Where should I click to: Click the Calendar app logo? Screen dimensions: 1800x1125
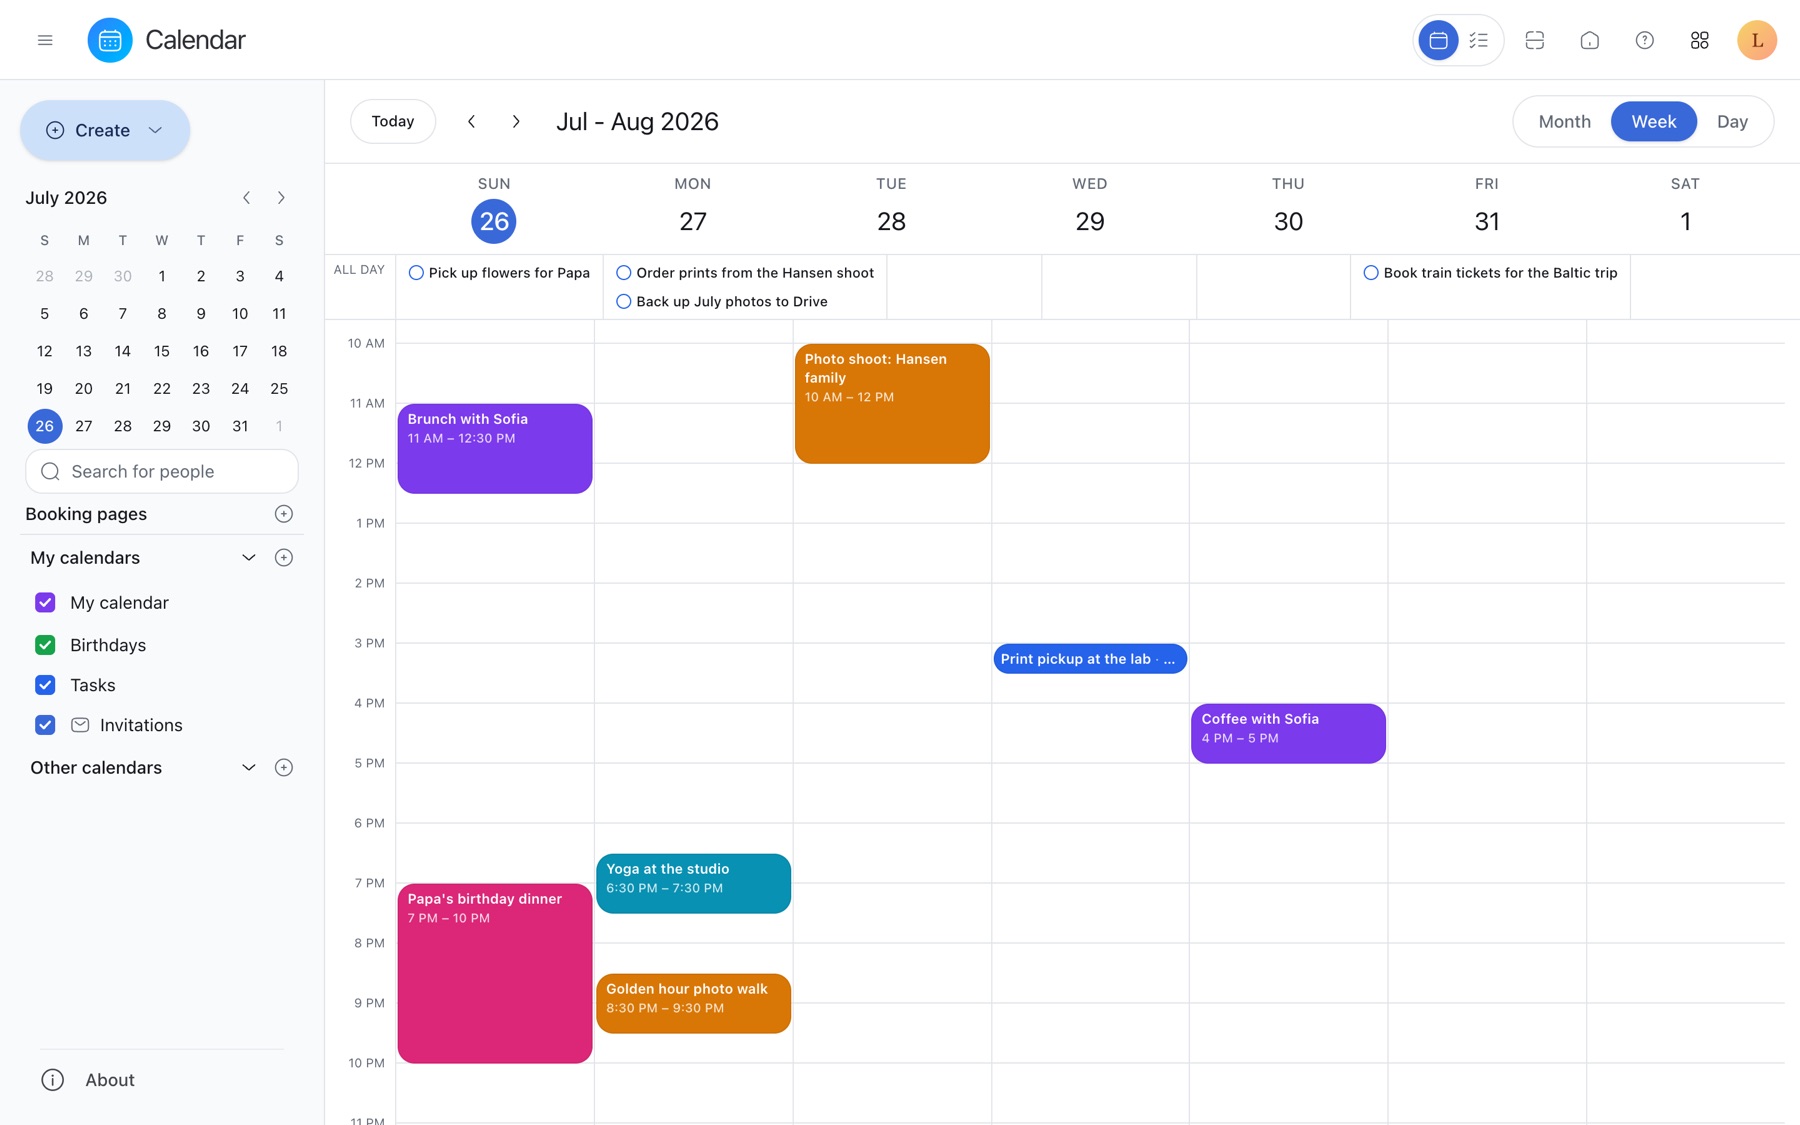pyautogui.click(x=110, y=40)
